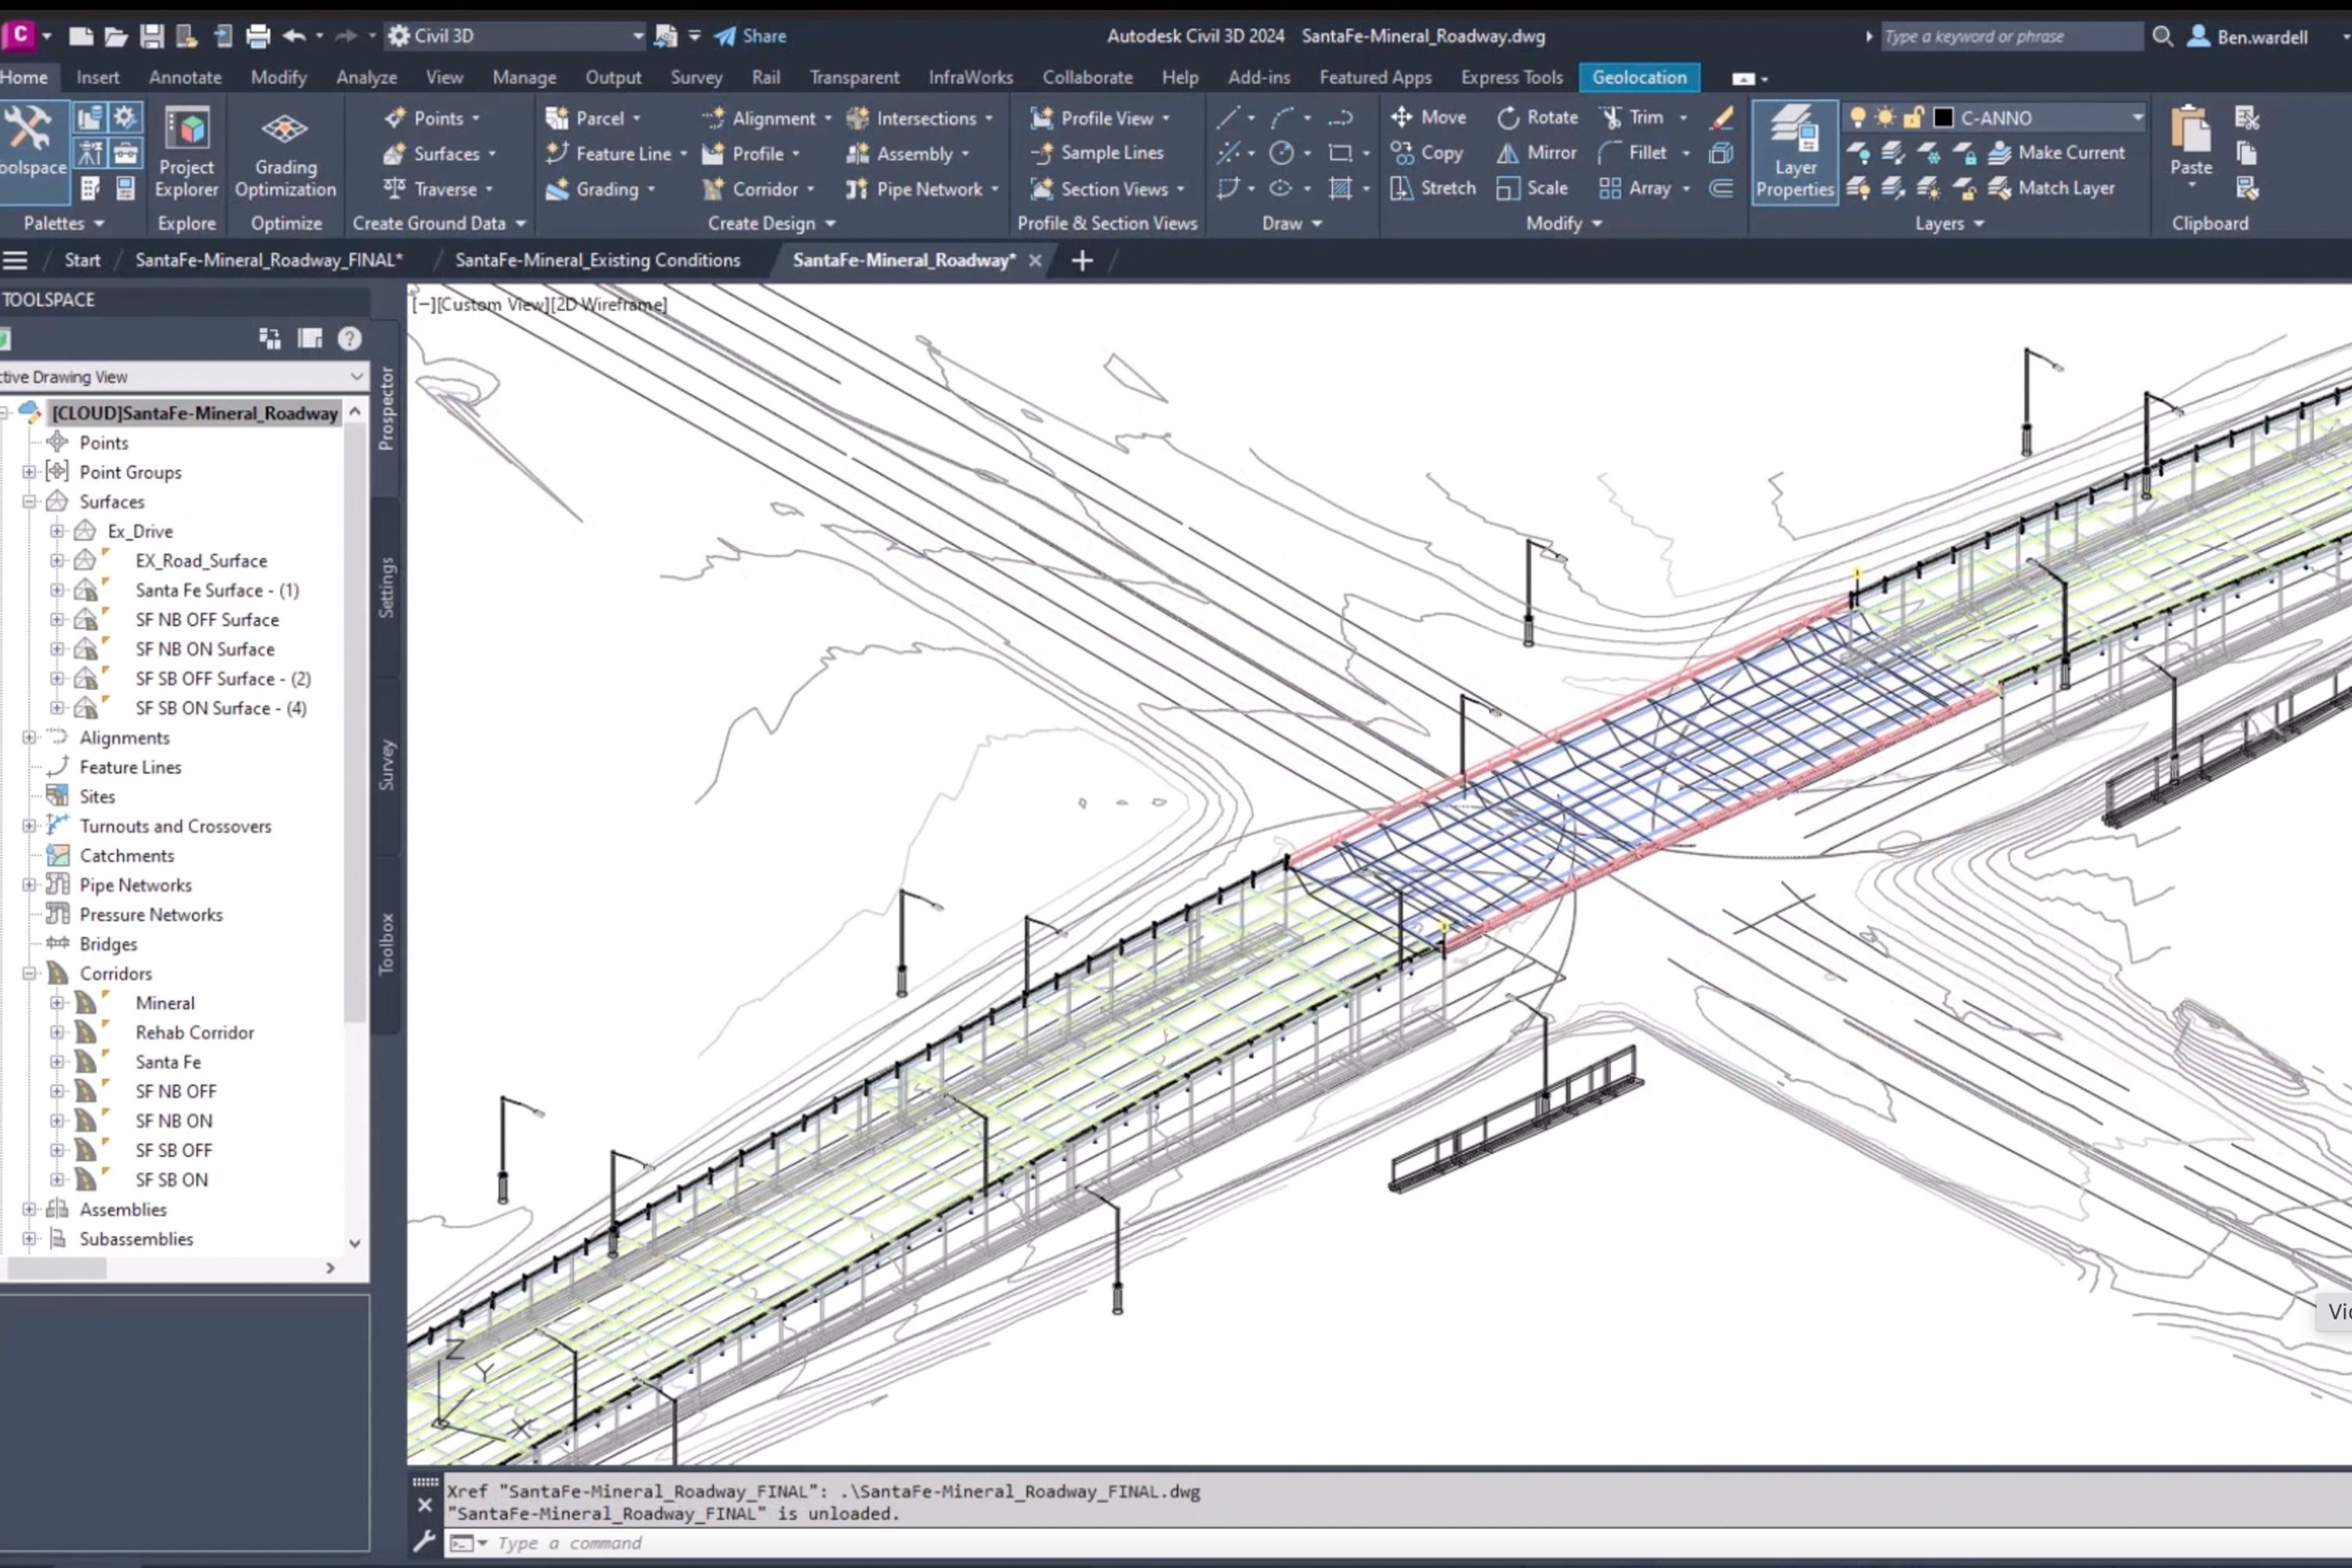The width and height of the screenshot is (2352, 1568).
Task: Open the Corridor creation button
Action: pos(758,189)
